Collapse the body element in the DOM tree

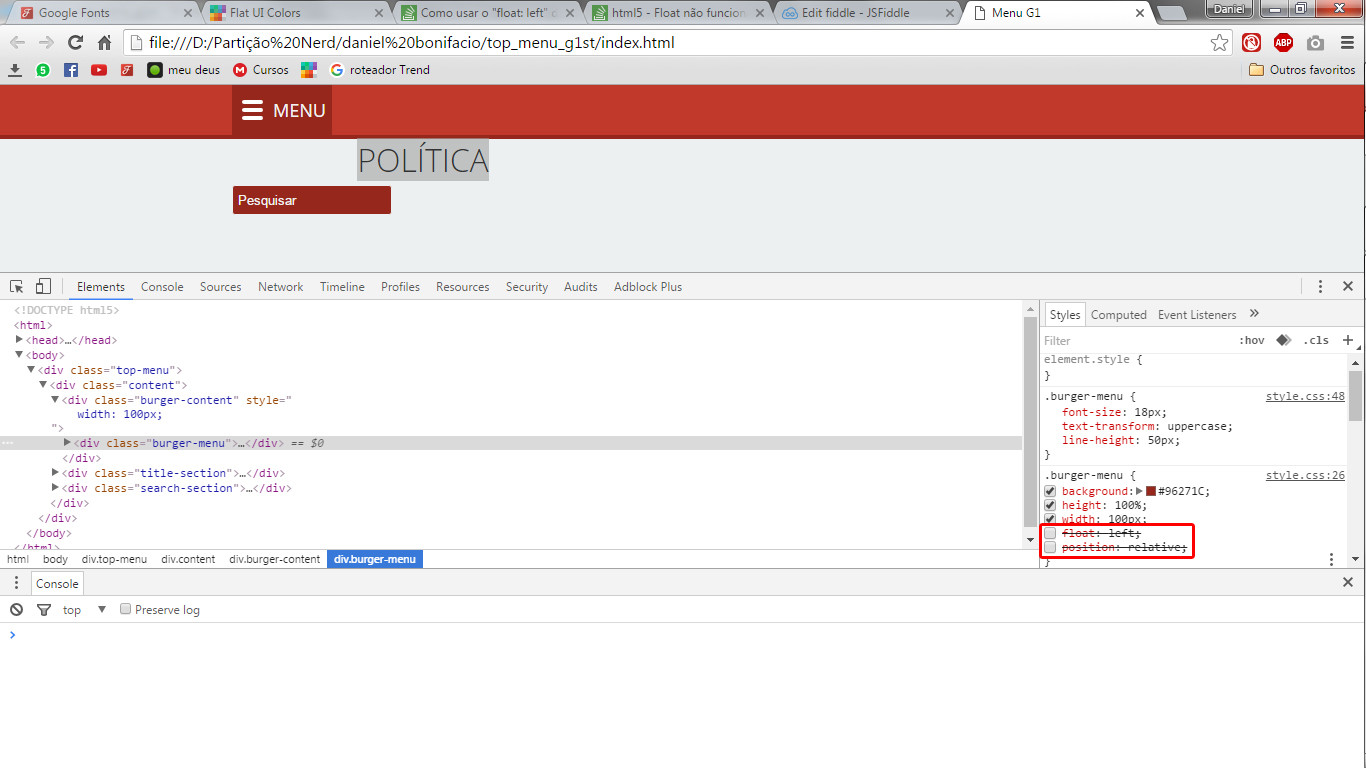(x=19, y=355)
